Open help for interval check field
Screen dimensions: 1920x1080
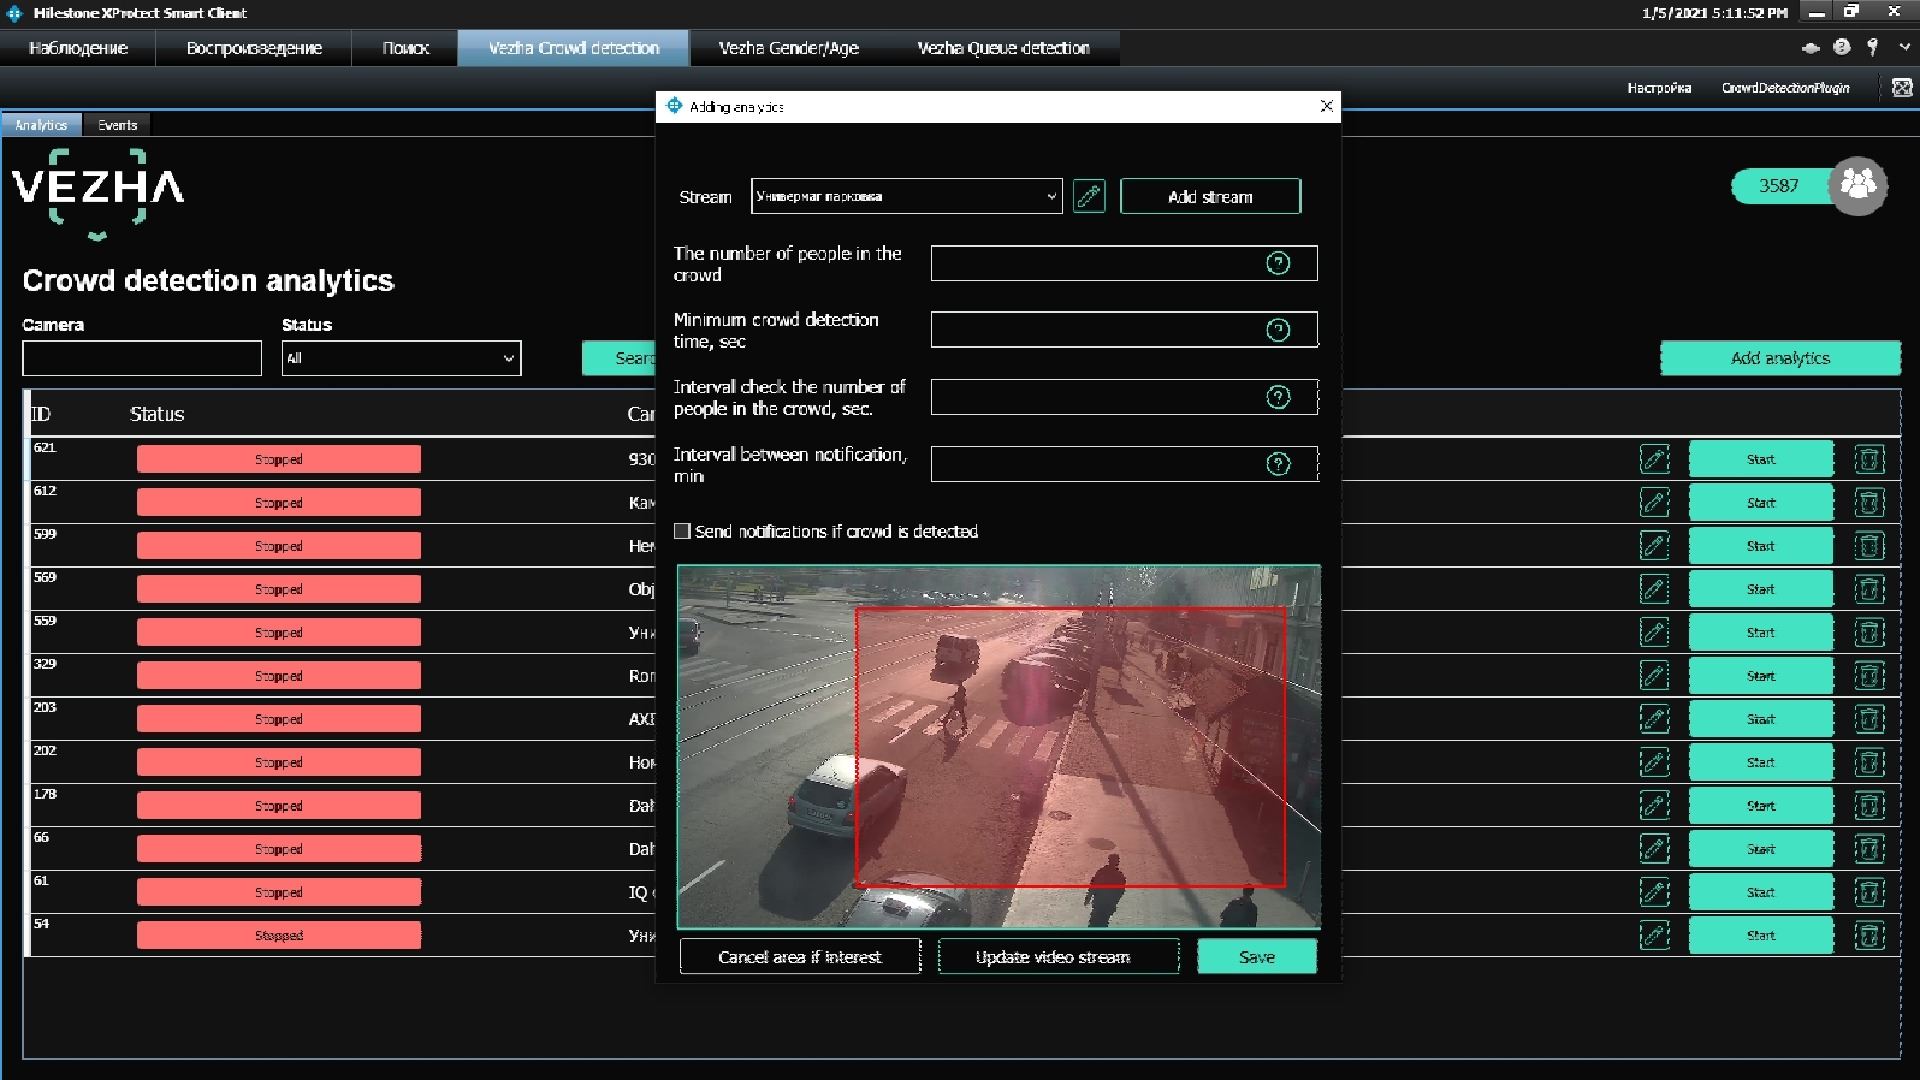coord(1278,397)
